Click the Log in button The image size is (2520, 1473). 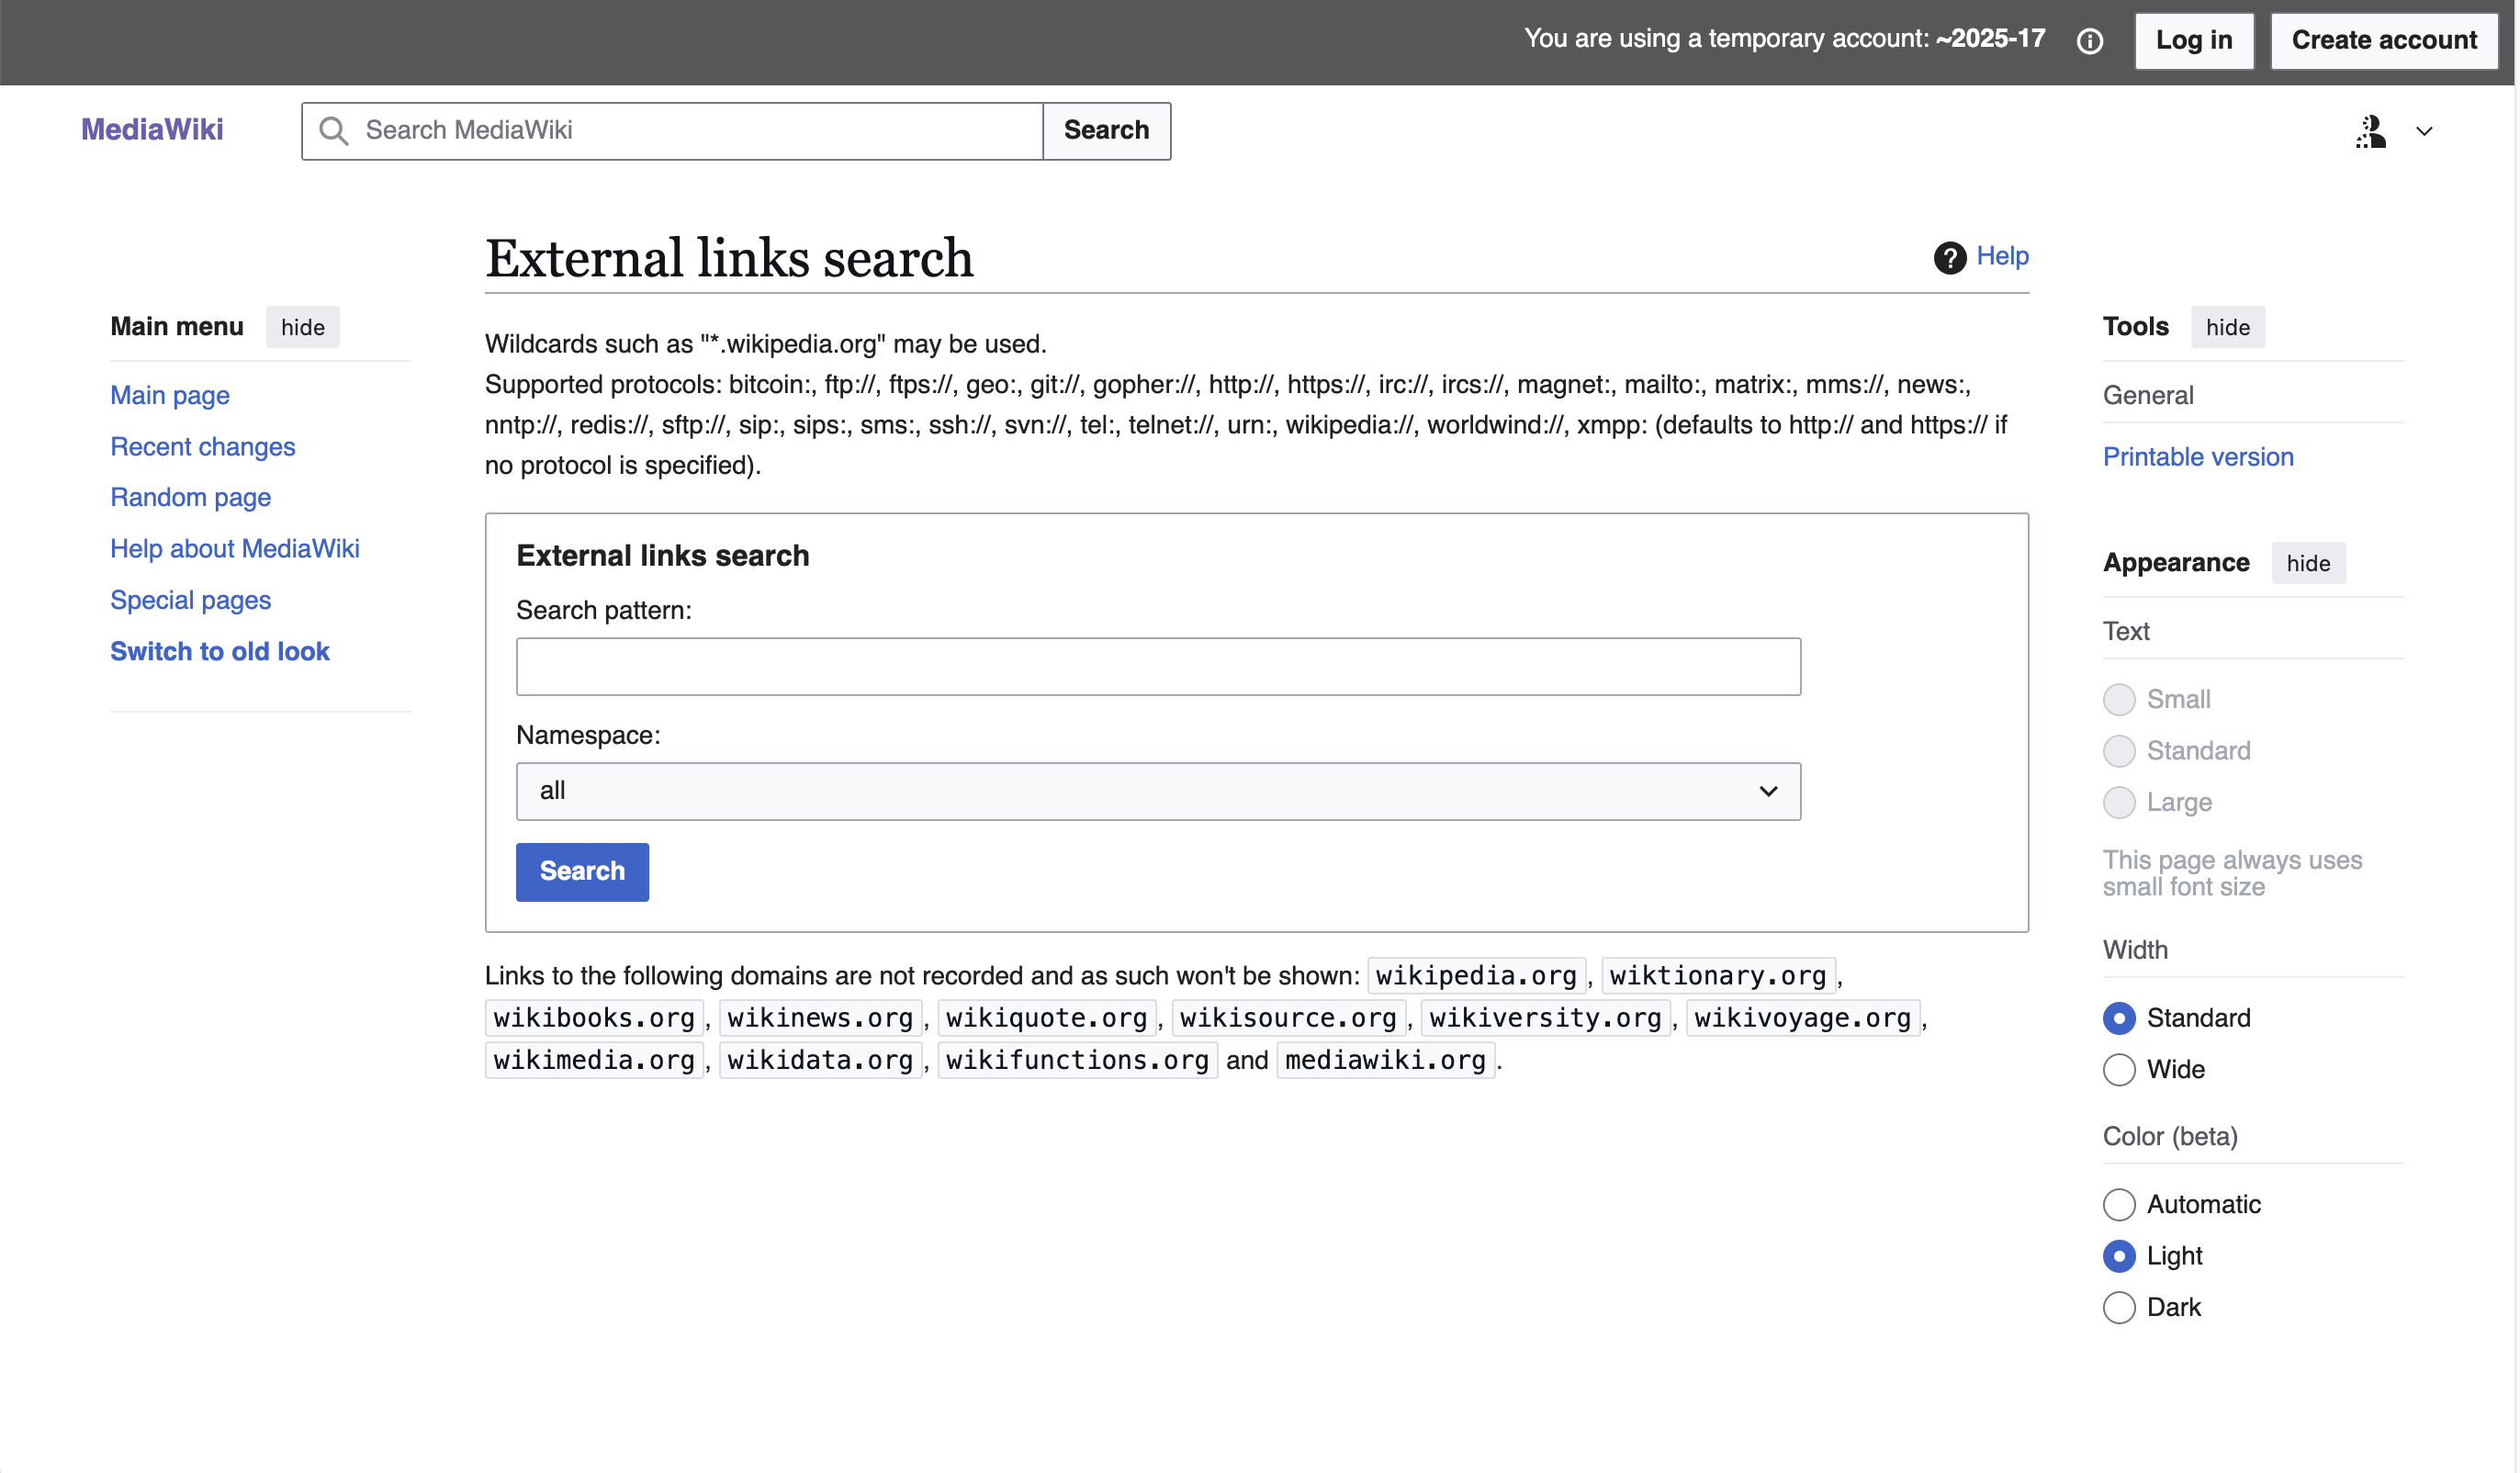coord(2194,40)
